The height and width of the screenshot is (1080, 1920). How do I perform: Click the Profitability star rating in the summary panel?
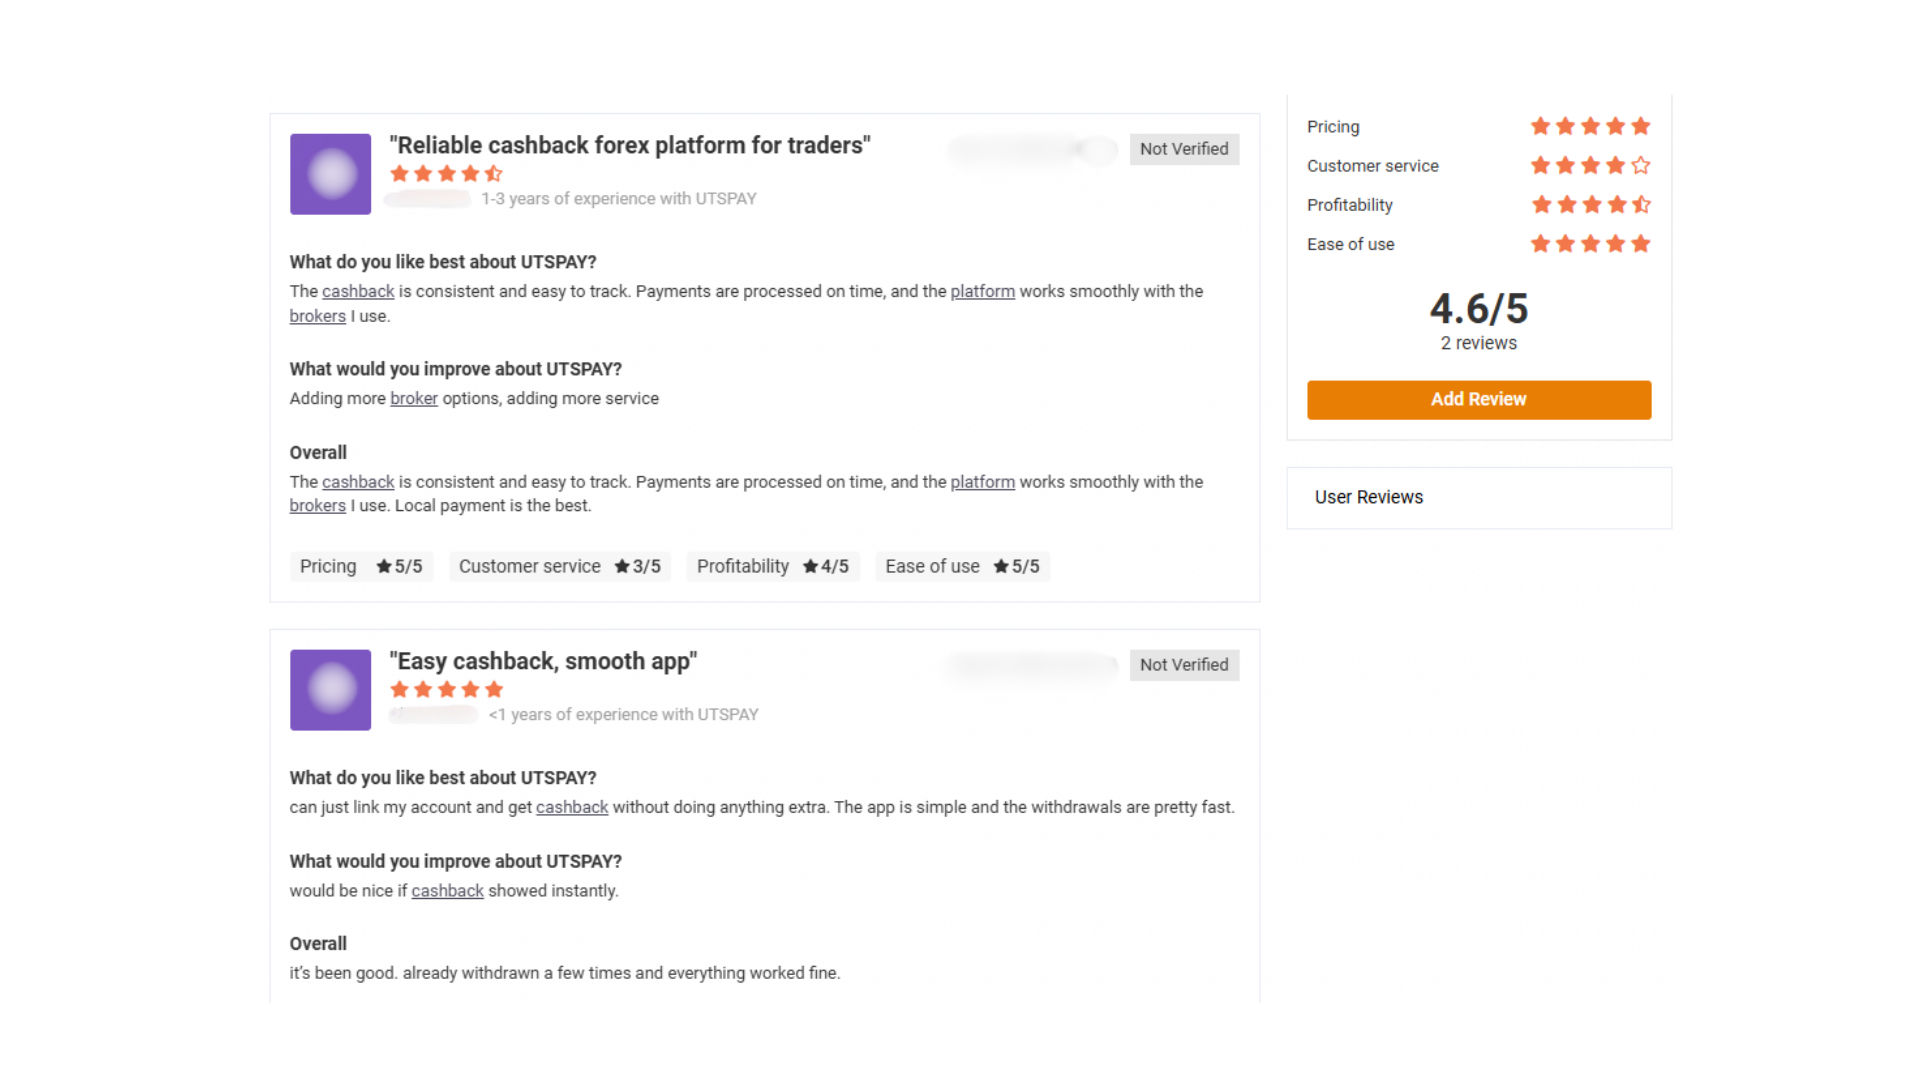pyautogui.click(x=1590, y=205)
